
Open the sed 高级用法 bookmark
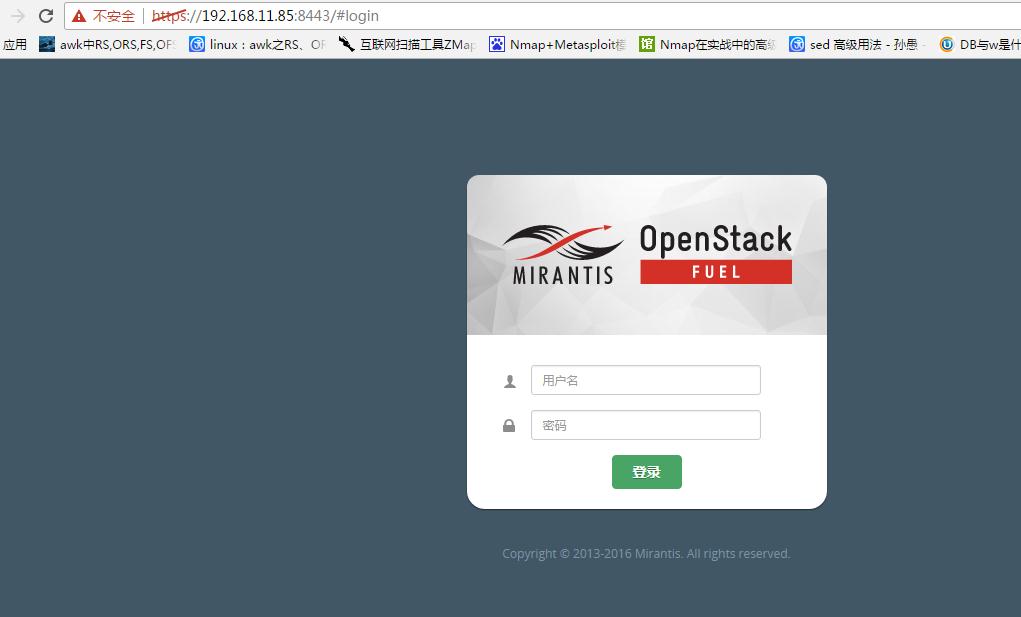pyautogui.click(x=858, y=44)
